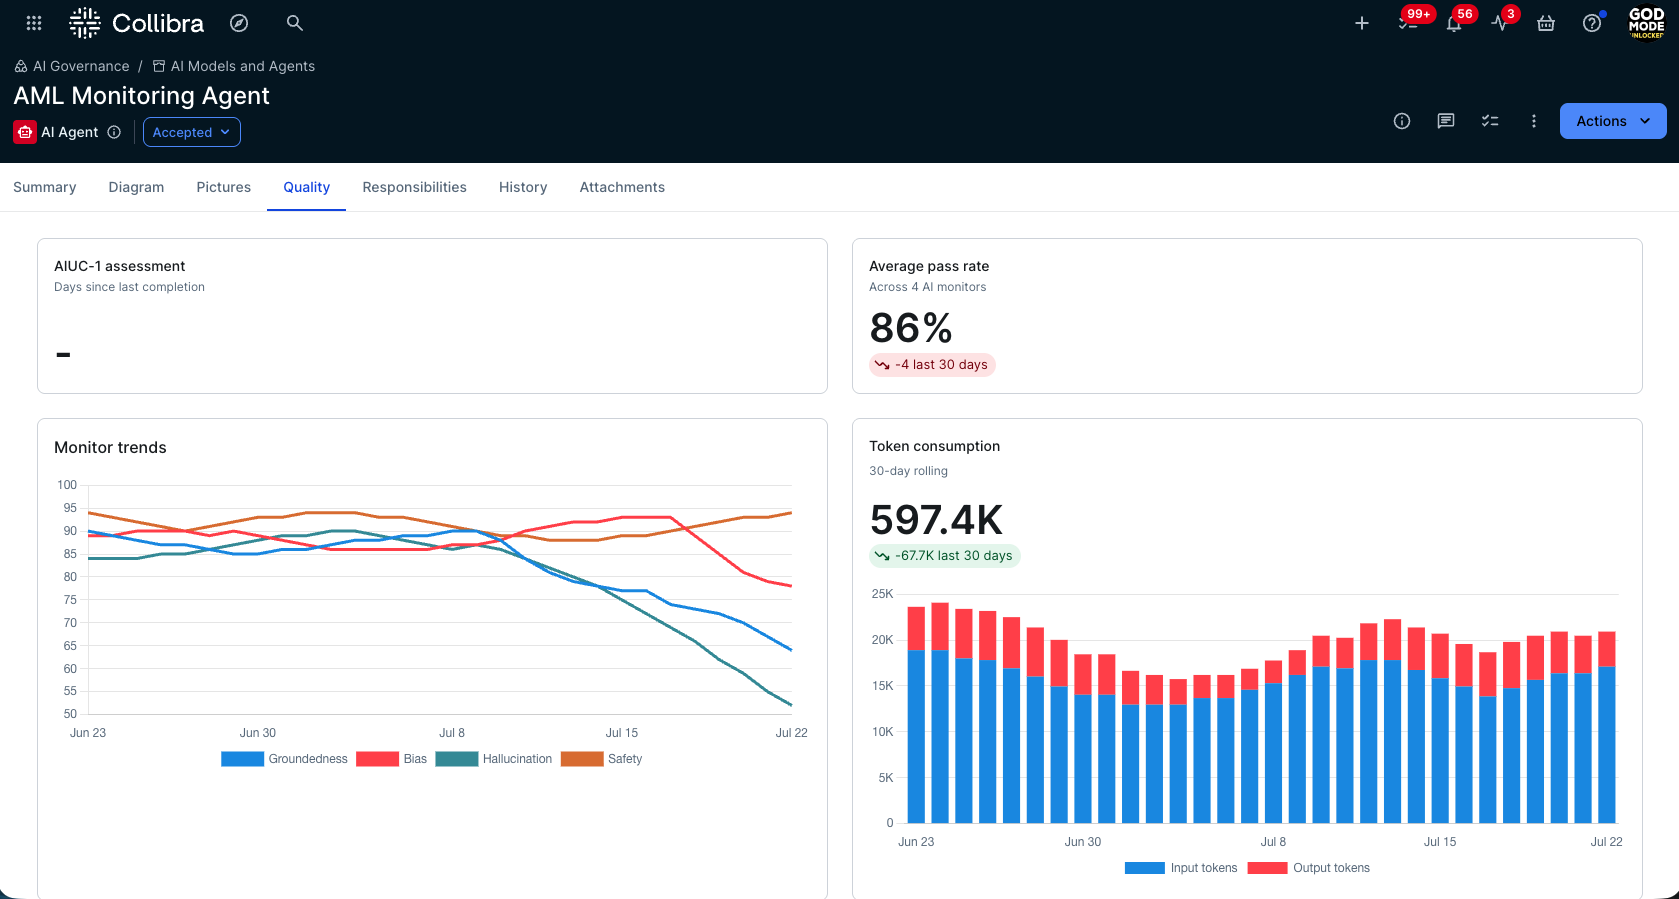
Task: Click the help question mark icon
Action: tap(1592, 23)
